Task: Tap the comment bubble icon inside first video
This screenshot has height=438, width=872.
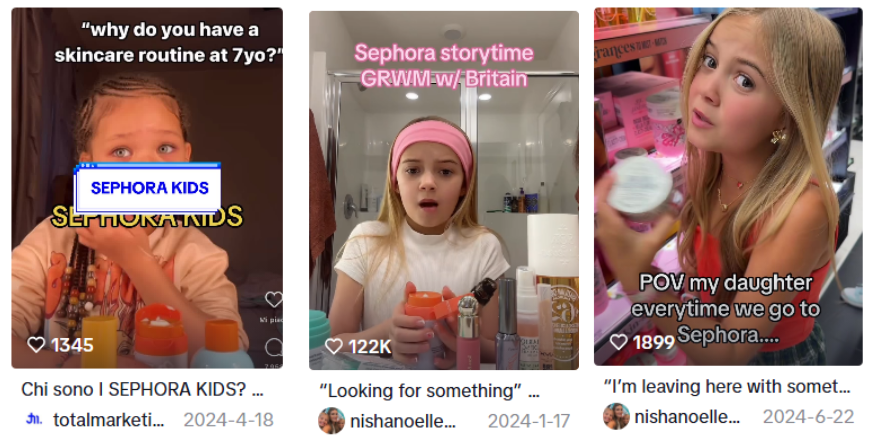Action: (274, 349)
